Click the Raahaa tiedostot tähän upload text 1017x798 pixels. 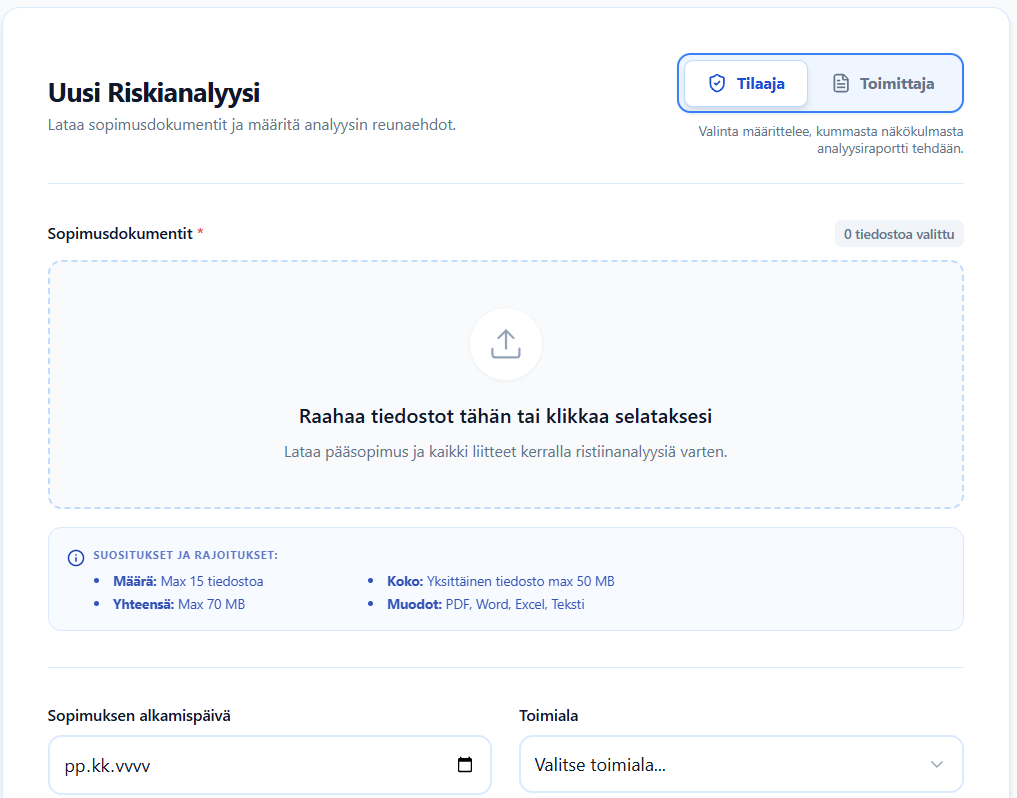(506, 416)
